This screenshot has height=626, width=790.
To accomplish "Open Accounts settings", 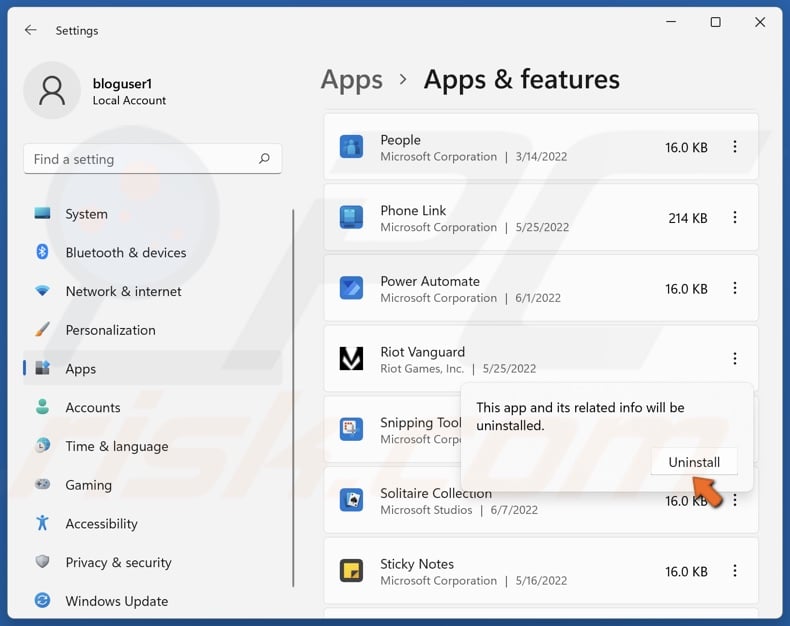I will (153, 407).
